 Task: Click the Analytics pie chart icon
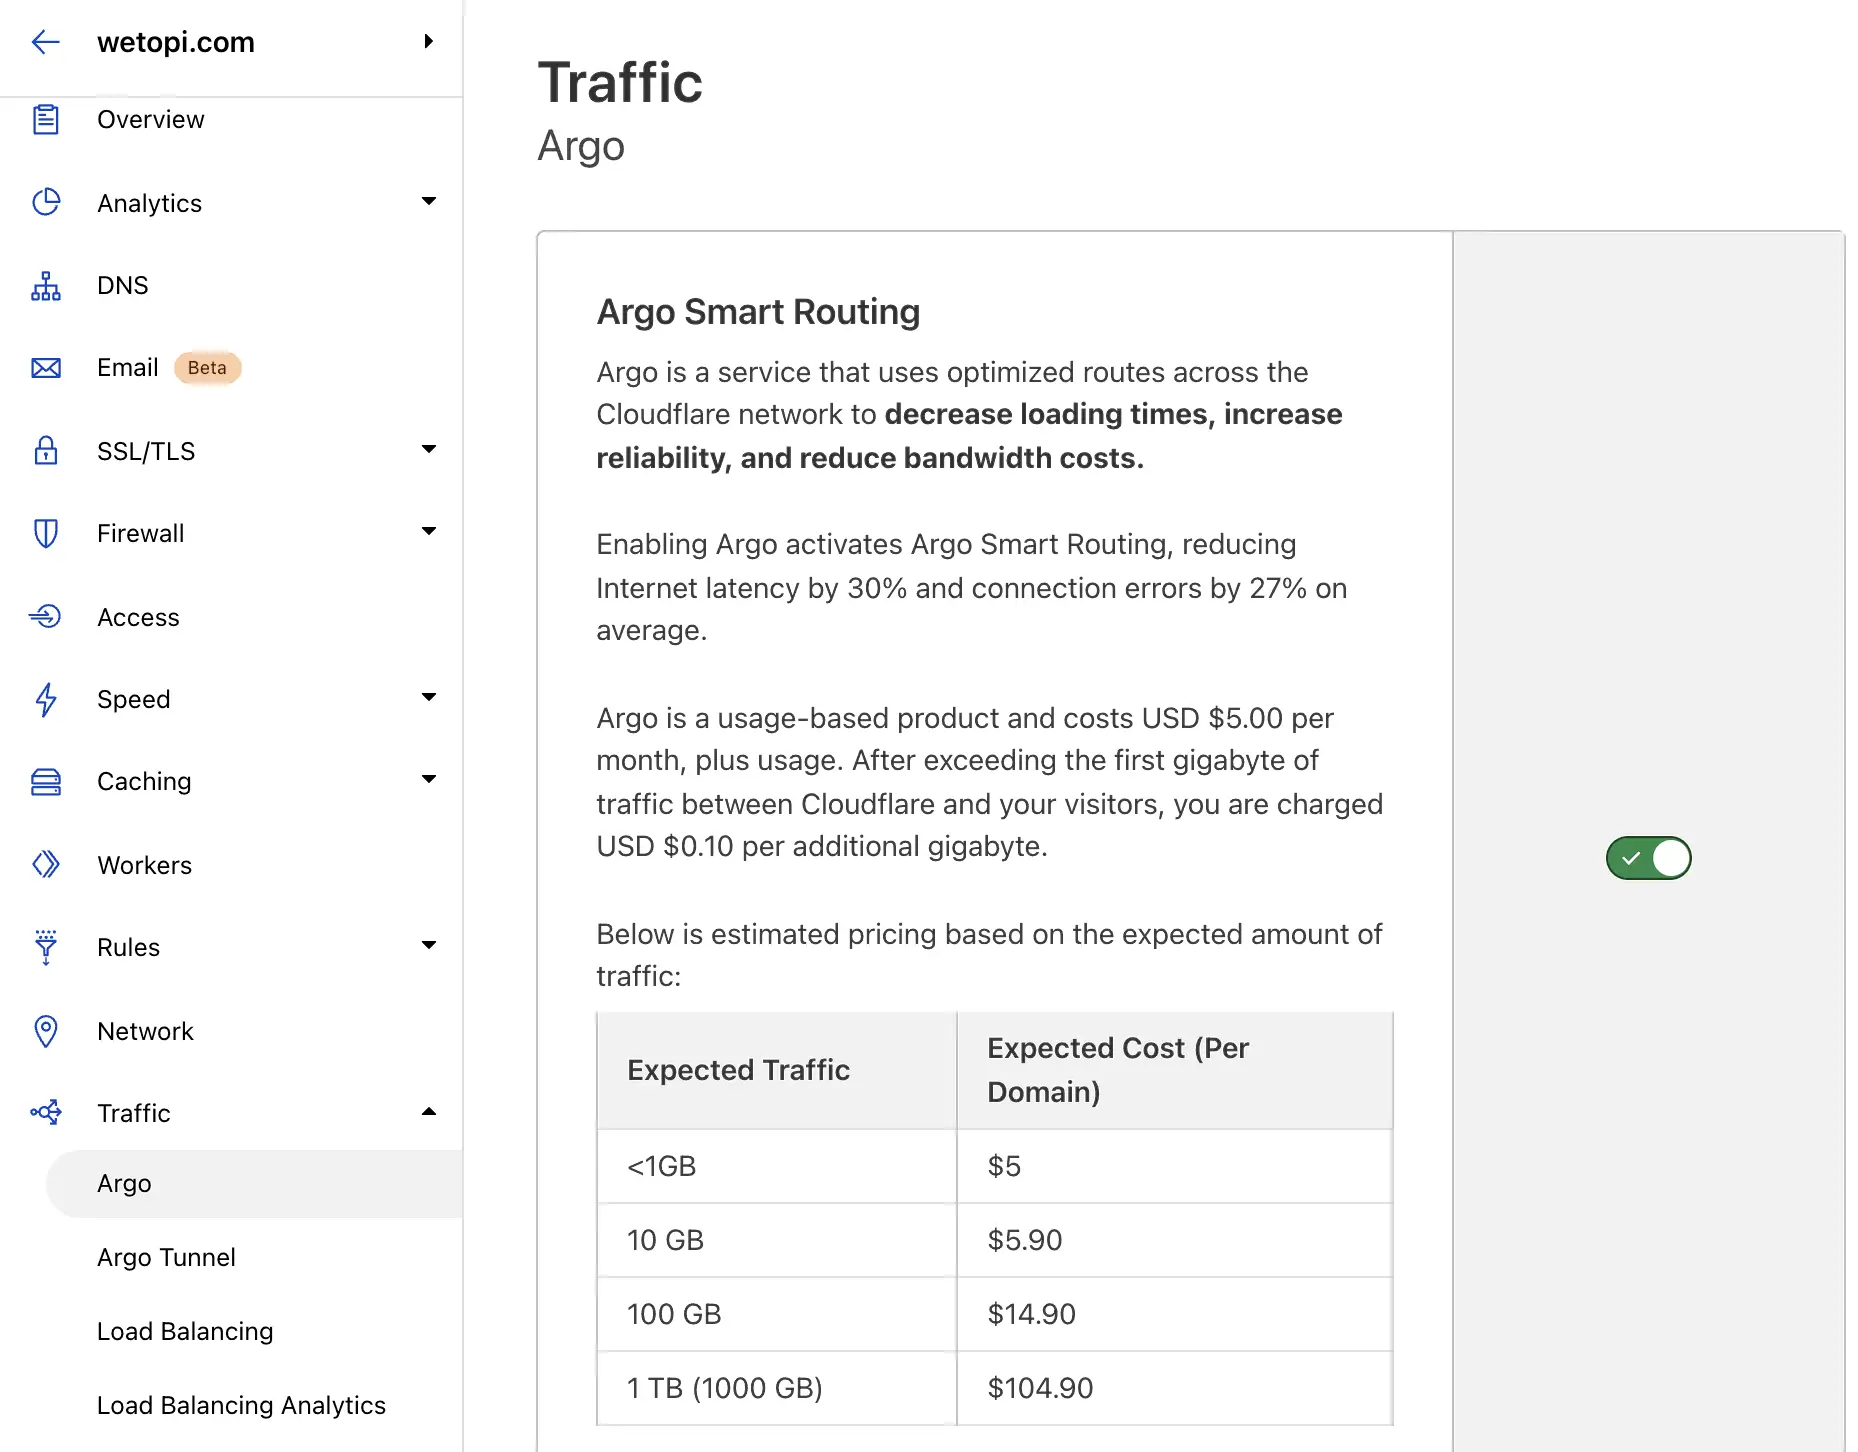pyautogui.click(x=46, y=202)
